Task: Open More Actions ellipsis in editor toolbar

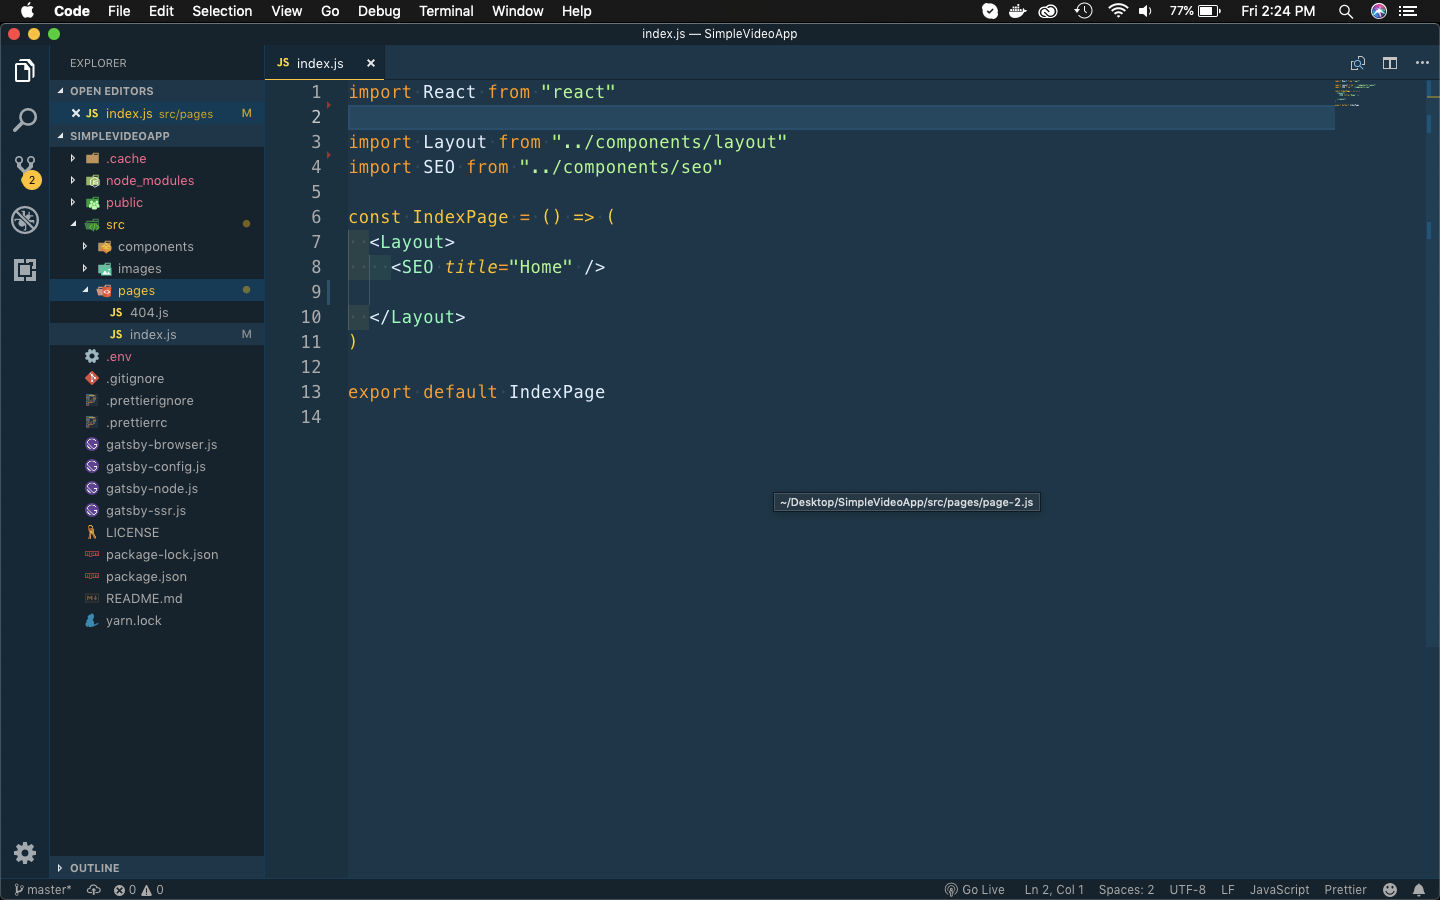Action: click(x=1422, y=63)
